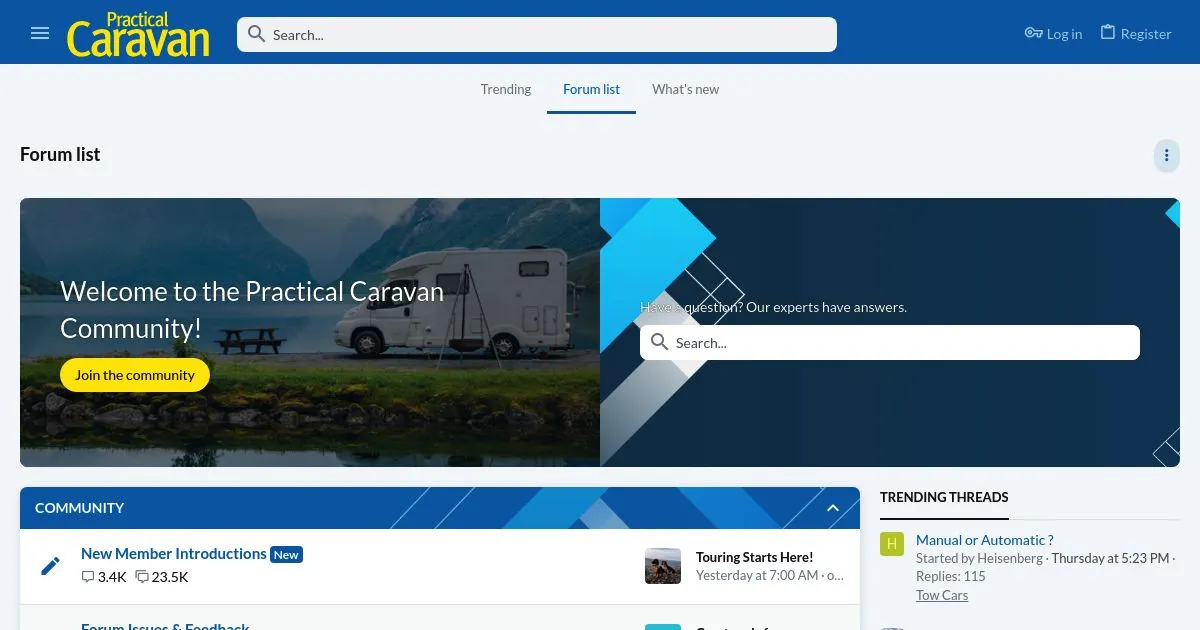Collapse the Community section
The width and height of the screenshot is (1200, 630).
click(x=833, y=508)
